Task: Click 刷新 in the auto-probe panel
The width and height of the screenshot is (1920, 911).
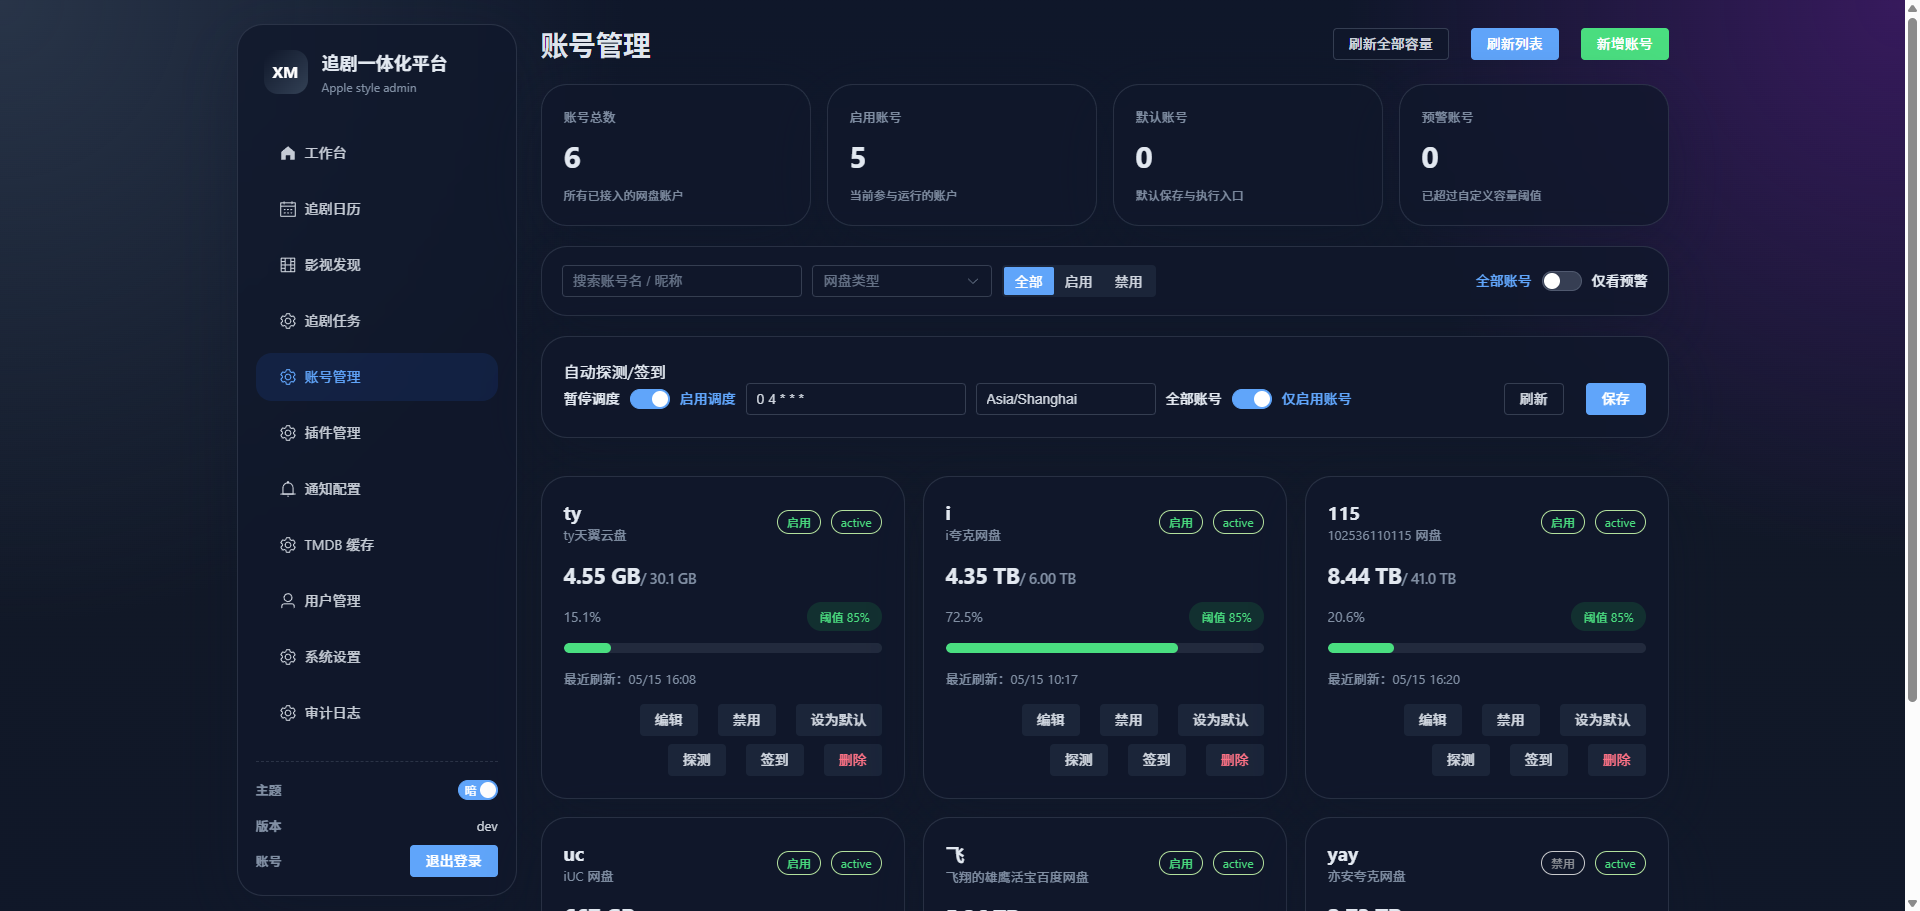Action: tap(1534, 399)
